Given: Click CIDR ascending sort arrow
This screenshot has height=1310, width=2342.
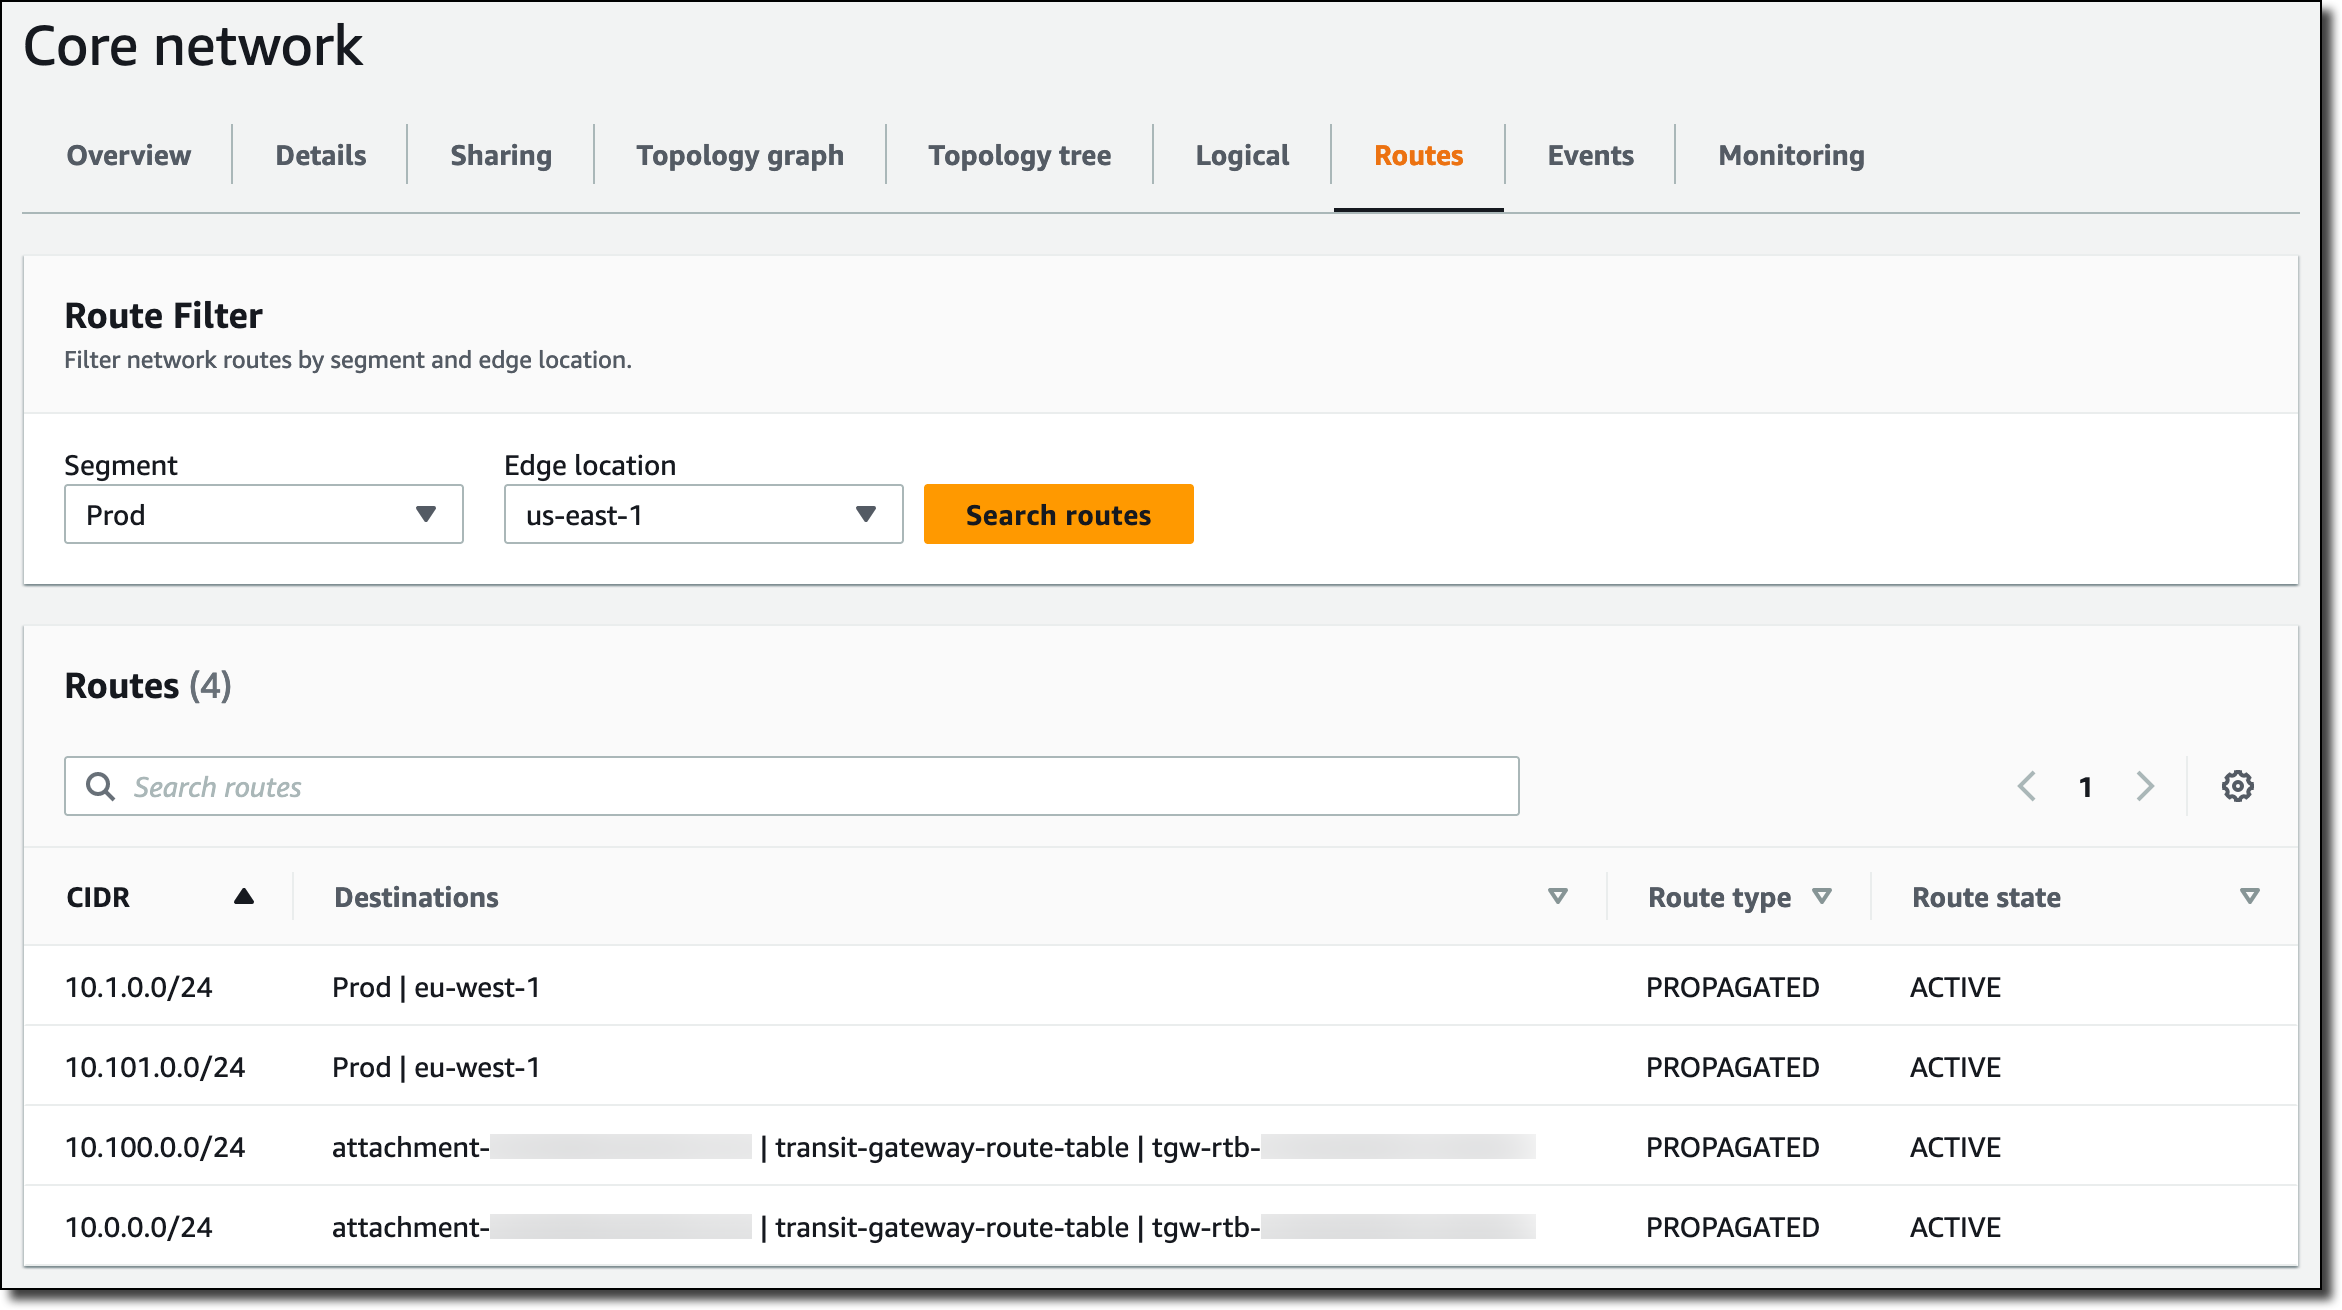Looking at the screenshot, I should (x=244, y=896).
